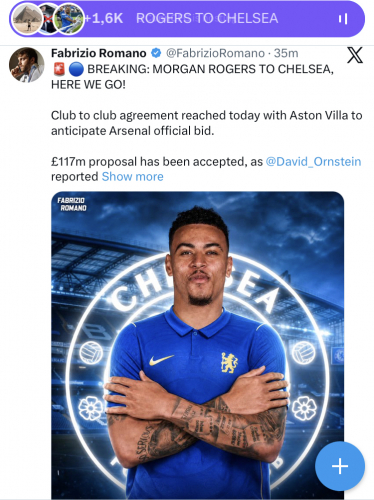Click the X logo icon
The image size is (374, 500).
coord(355,55)
